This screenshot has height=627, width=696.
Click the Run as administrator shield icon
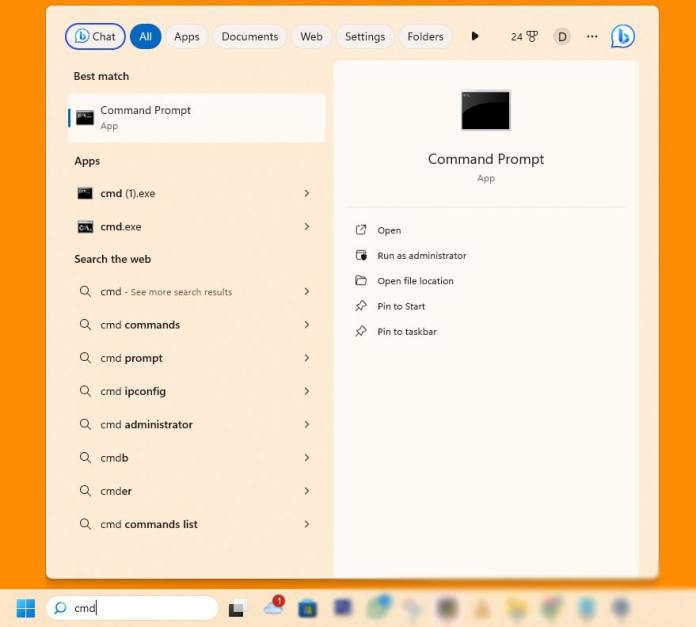(x=361, y=255)
